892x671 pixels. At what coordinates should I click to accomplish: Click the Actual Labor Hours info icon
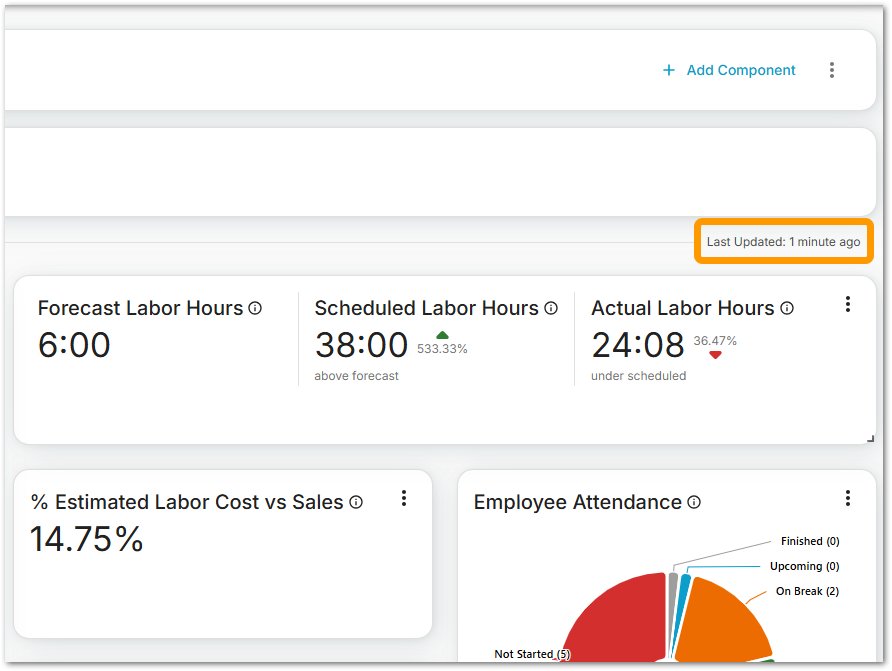click(787, 308)
